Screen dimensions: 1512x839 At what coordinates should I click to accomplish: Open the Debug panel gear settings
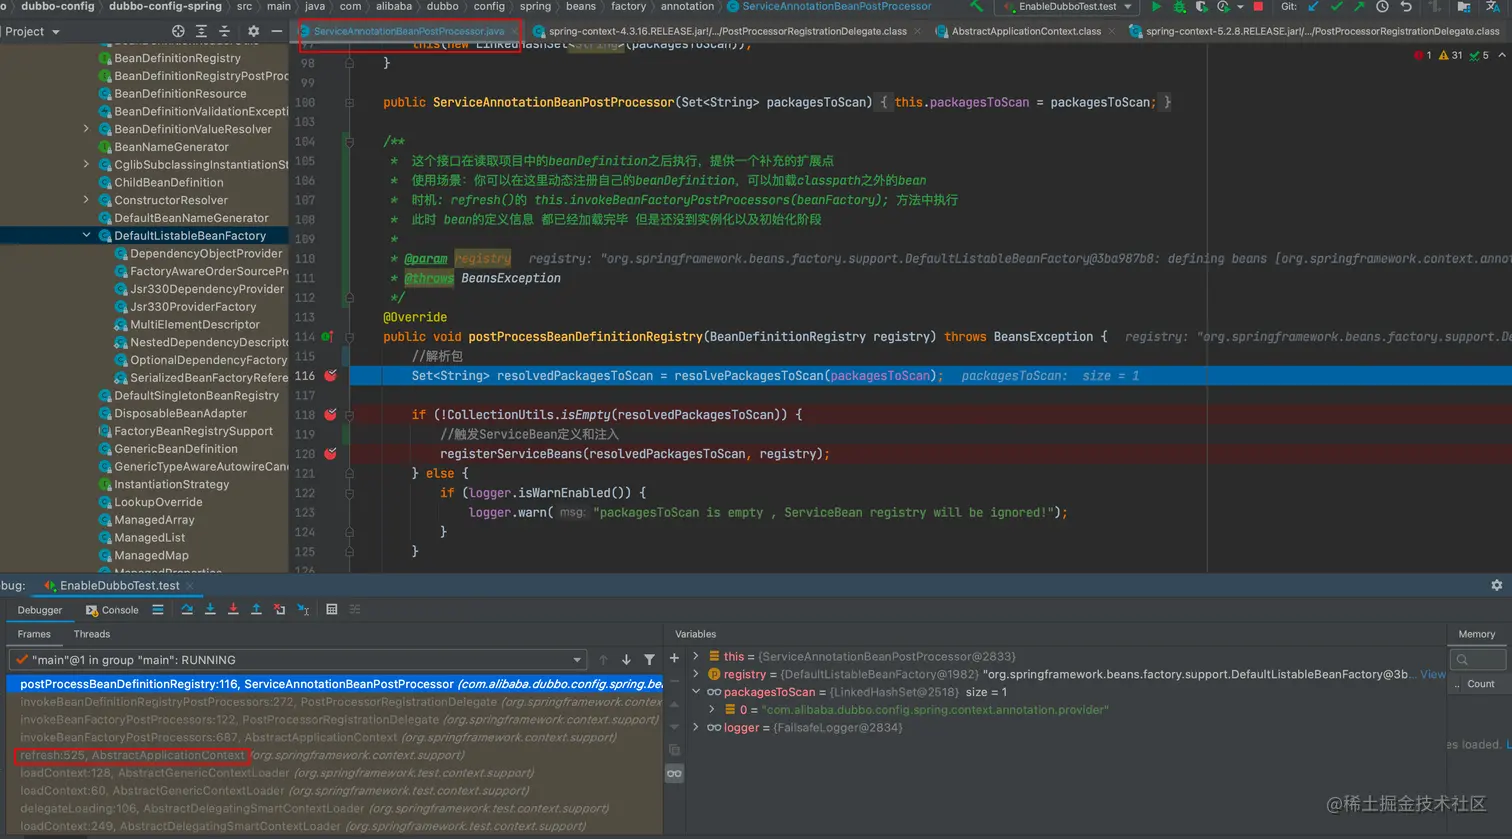(1497, 585)
